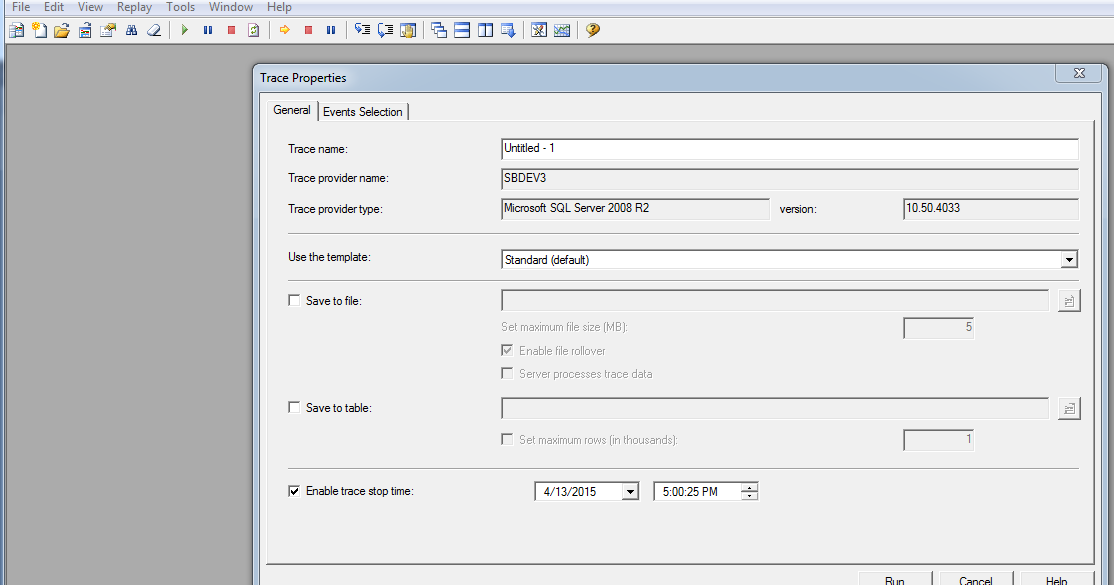
Task: Click the red Stop Trace icon
Action: (230, 29)
